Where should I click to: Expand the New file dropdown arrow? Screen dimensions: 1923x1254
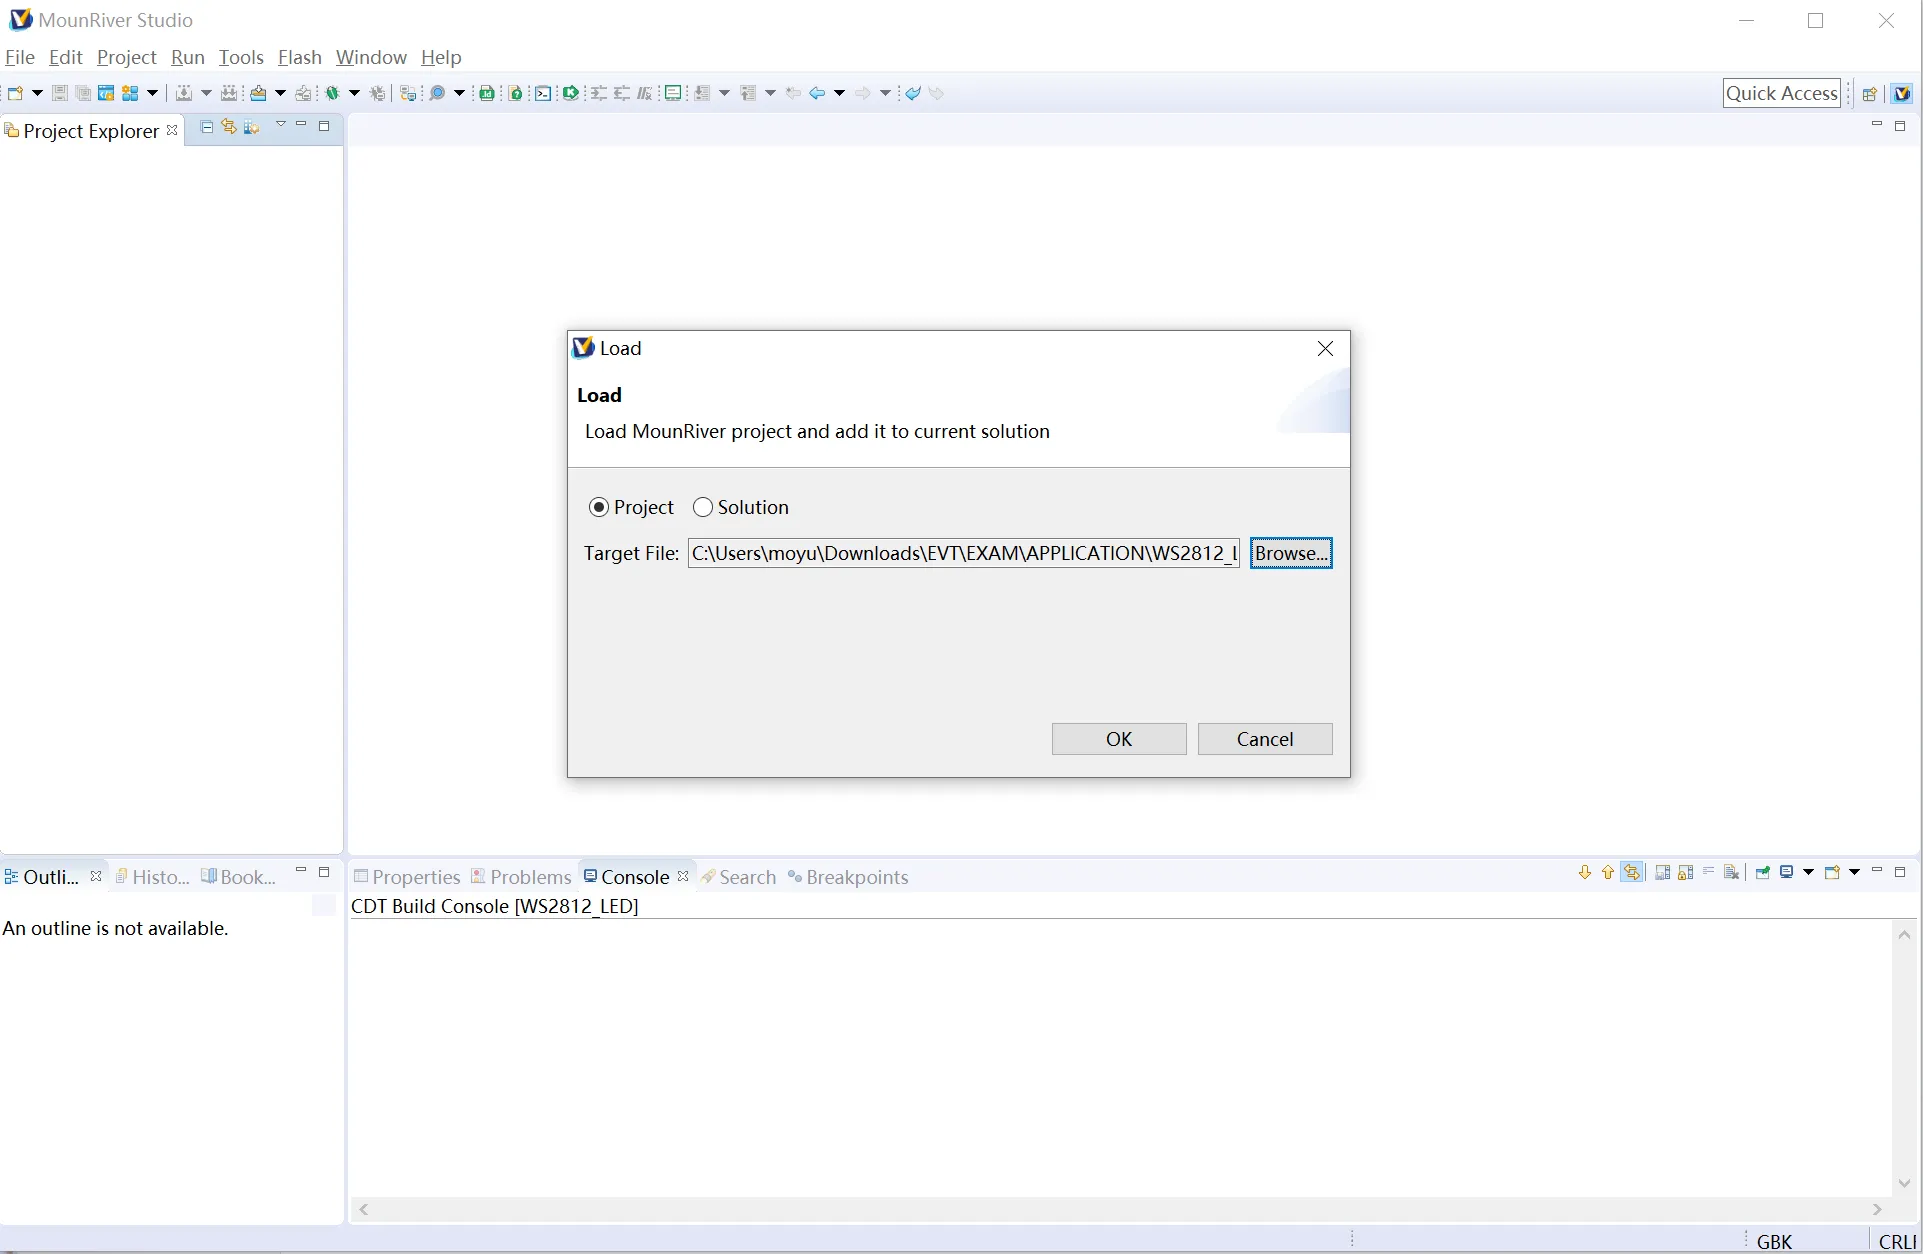point(37,93)
